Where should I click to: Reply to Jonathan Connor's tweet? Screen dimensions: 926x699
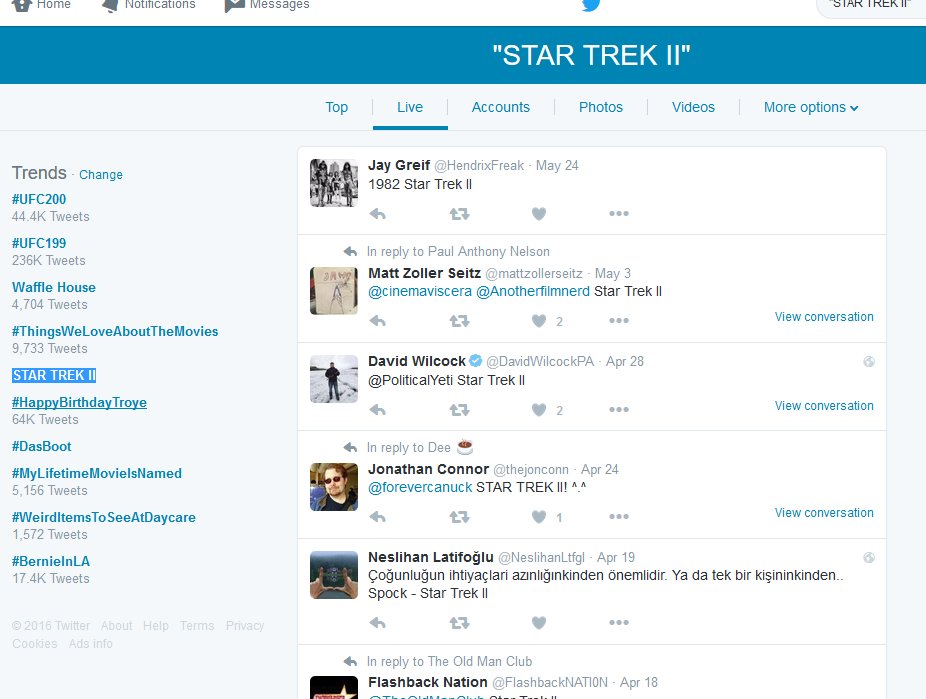tap(377, 517)
